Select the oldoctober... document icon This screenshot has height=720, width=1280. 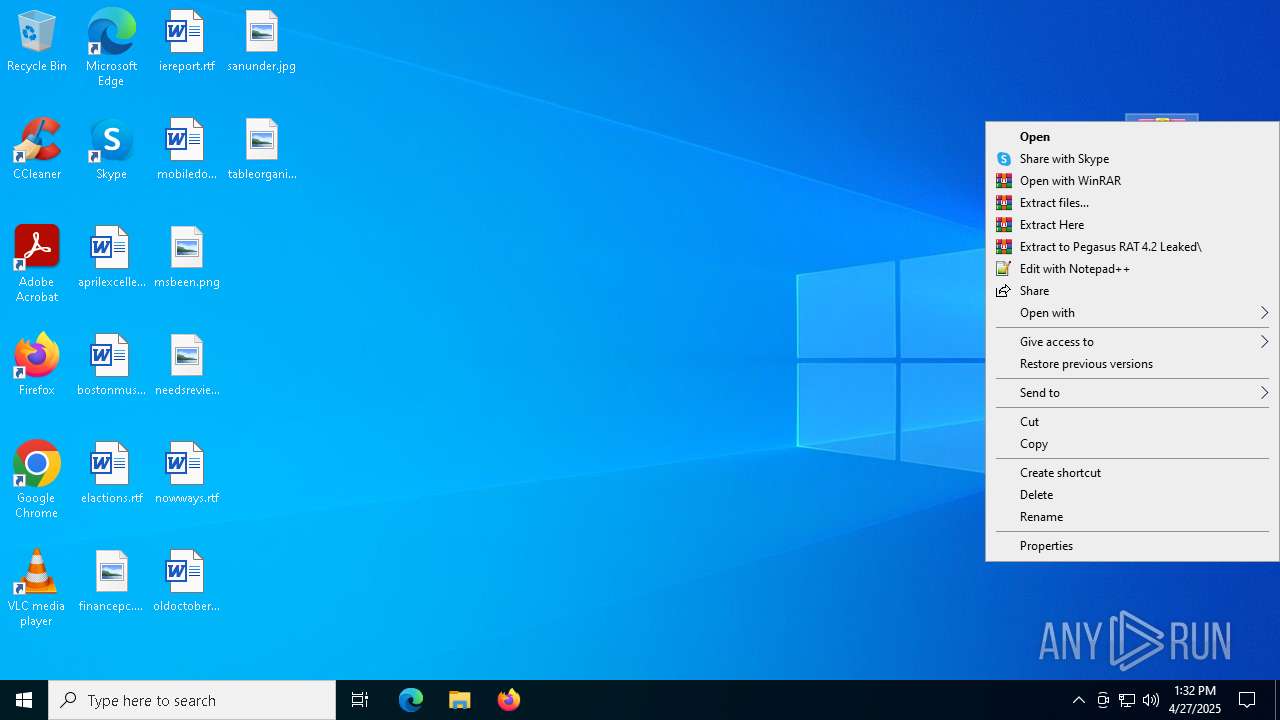click(186, 582)
